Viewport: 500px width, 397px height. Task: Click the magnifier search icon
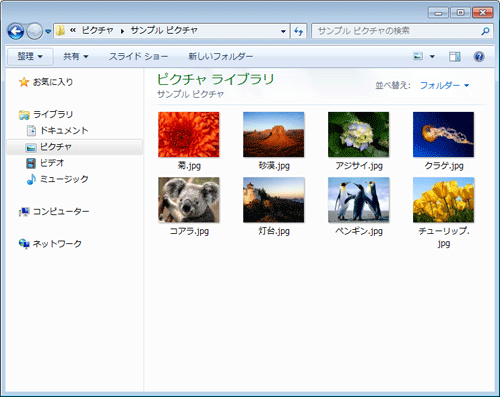(485, 31)
